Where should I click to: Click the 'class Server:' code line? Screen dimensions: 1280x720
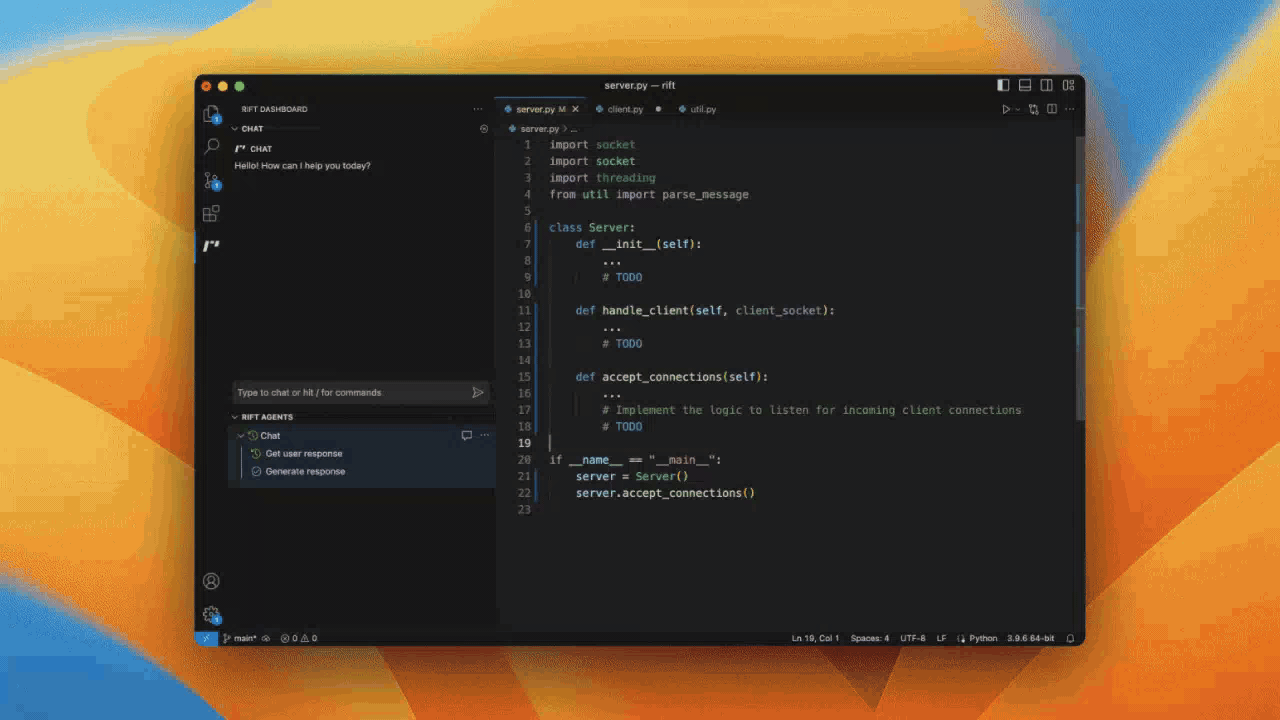[592, 228]
